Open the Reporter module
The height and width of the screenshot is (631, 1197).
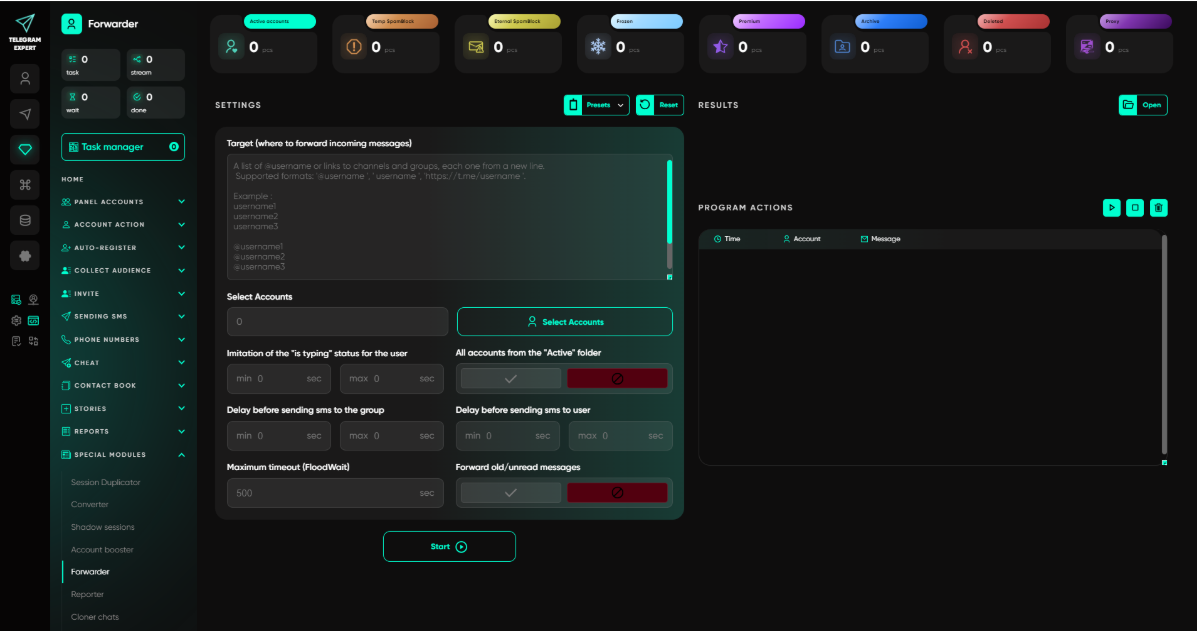point(87,594)
